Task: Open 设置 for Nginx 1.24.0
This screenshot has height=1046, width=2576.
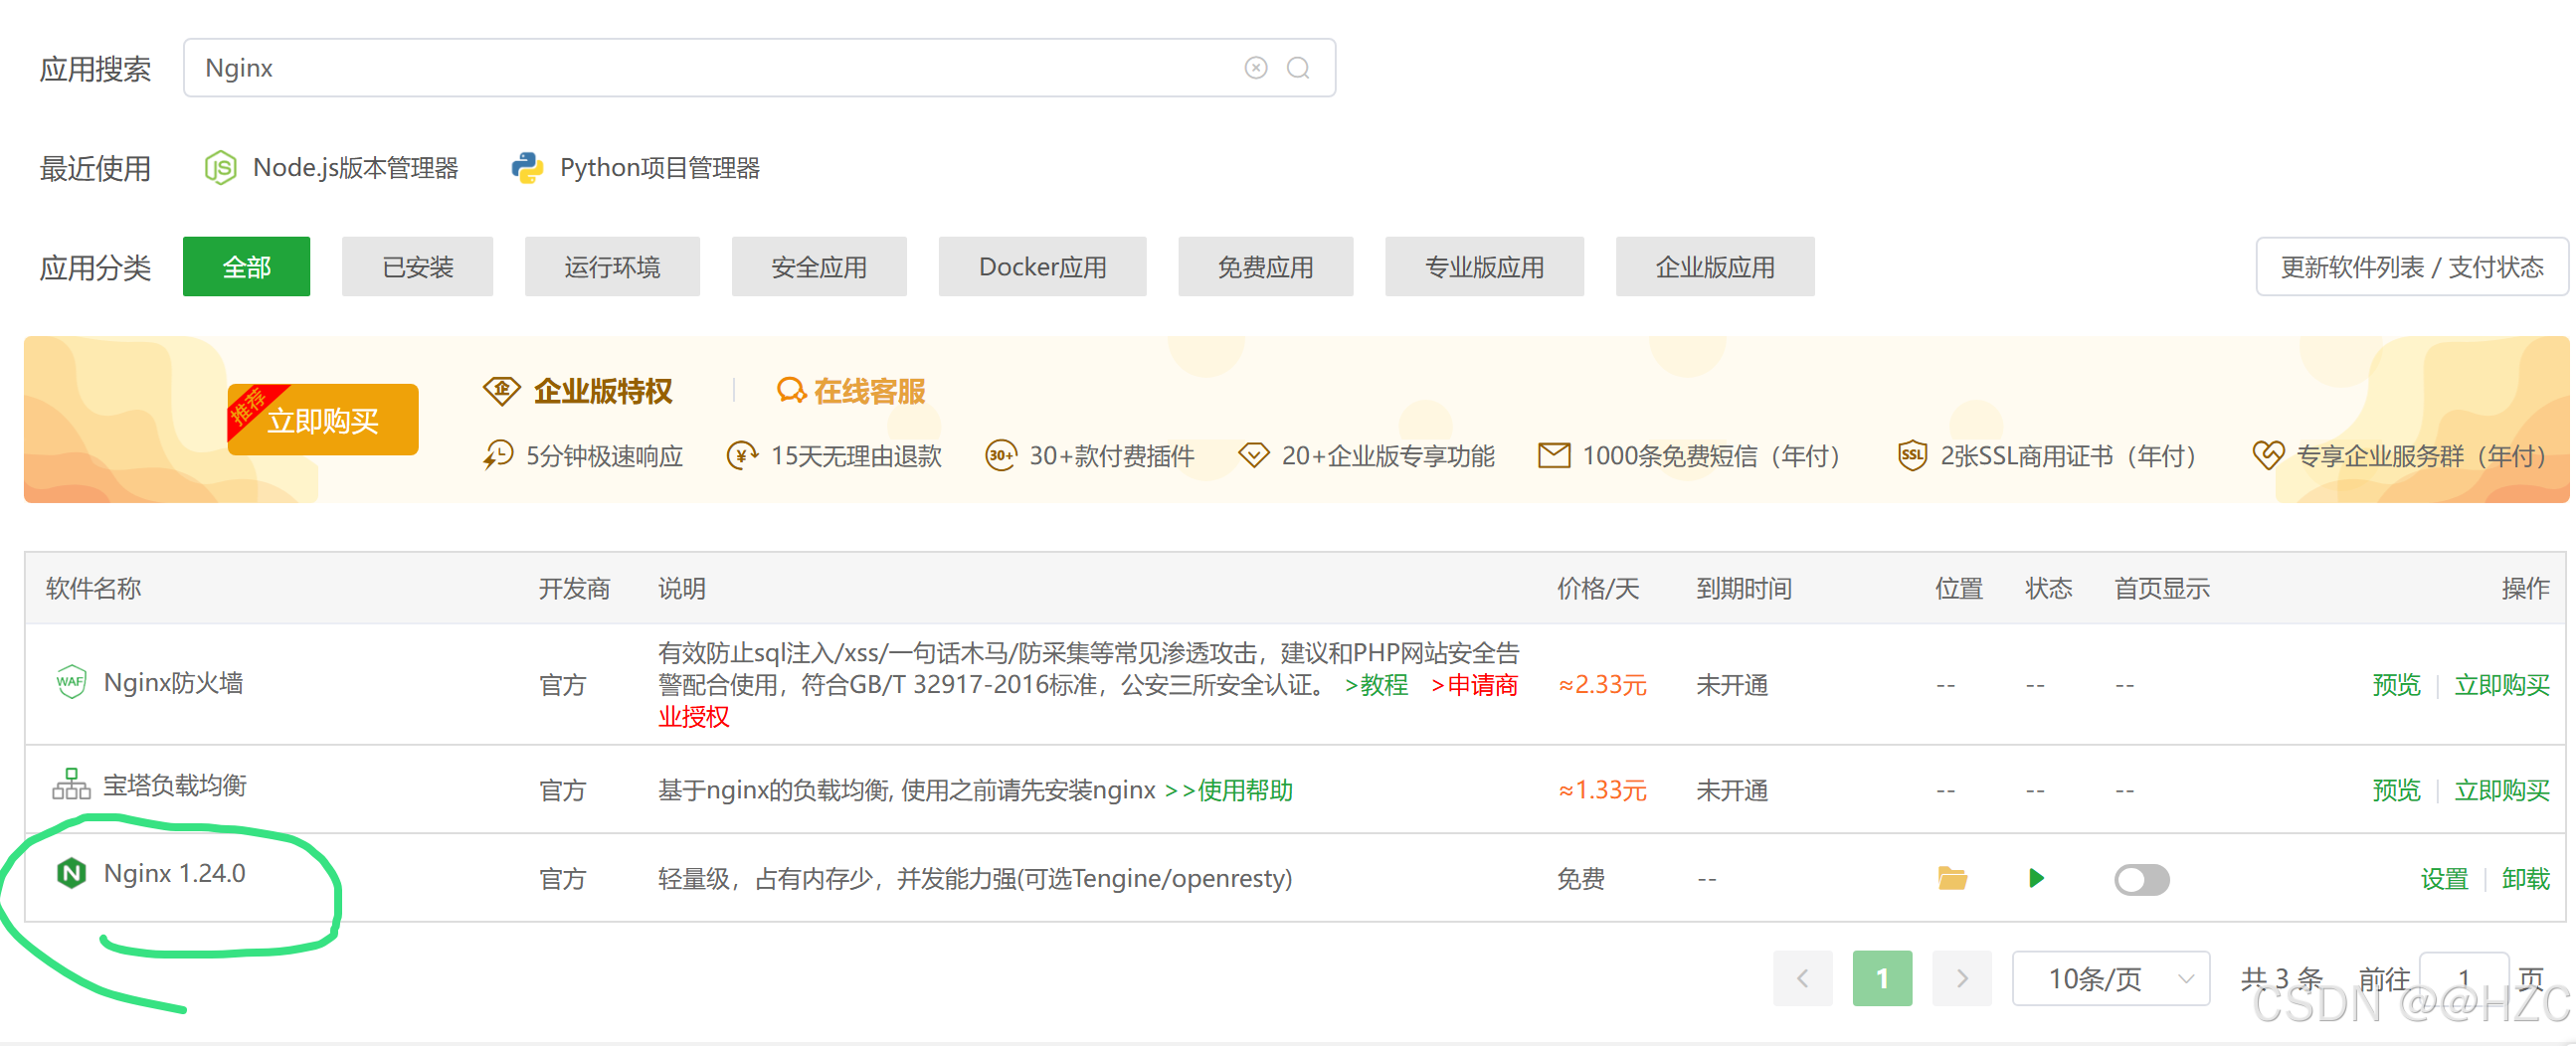Action: (x=2444, y=879)
